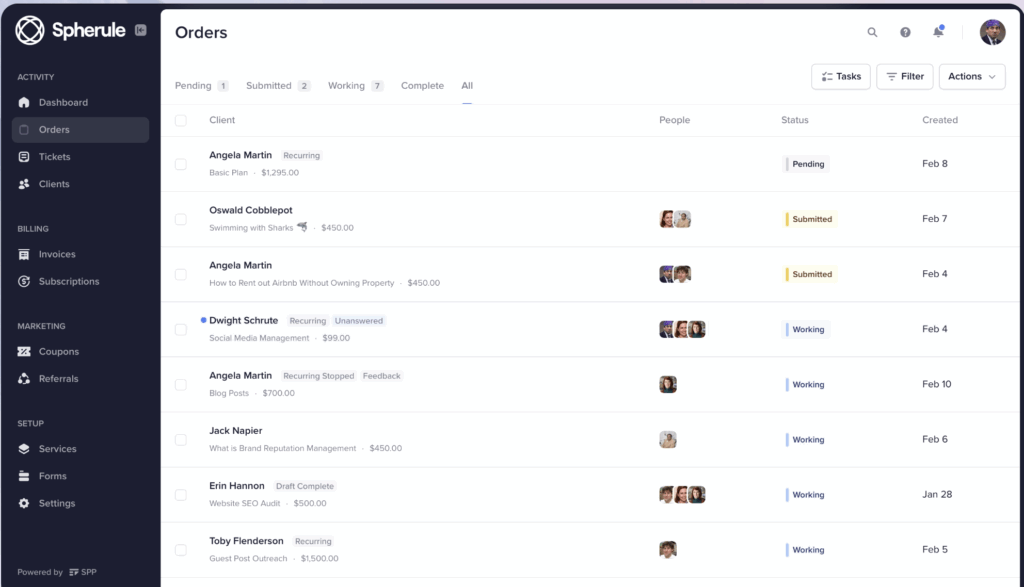This screenshot has height=587, width=1024.
Task: Check the Oswald Cobblepot order checkbox
Action: pyautogui.click(x=181, y=219)
